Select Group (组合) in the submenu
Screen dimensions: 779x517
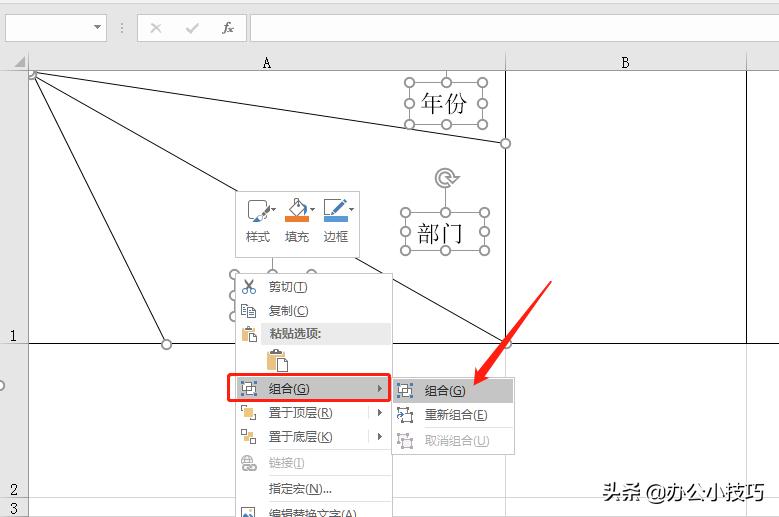(x=453, y=391)
